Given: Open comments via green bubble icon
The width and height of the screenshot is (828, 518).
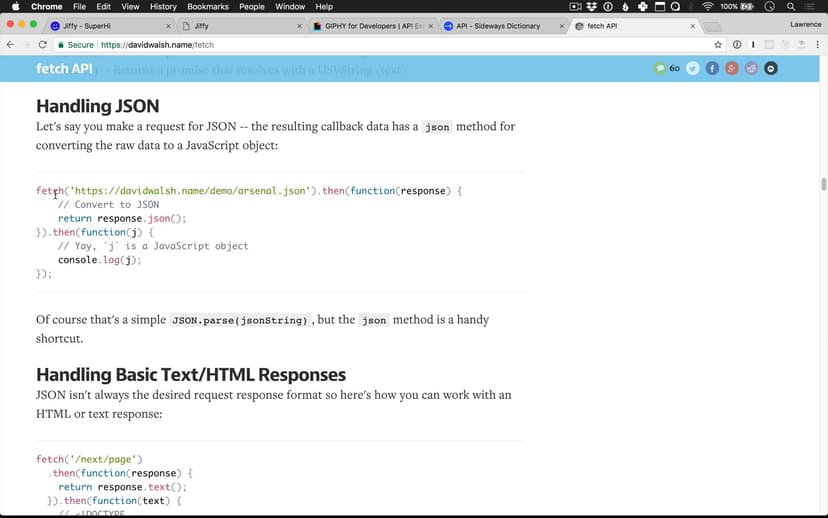Looking at the screenshot, I should [660, 68].
